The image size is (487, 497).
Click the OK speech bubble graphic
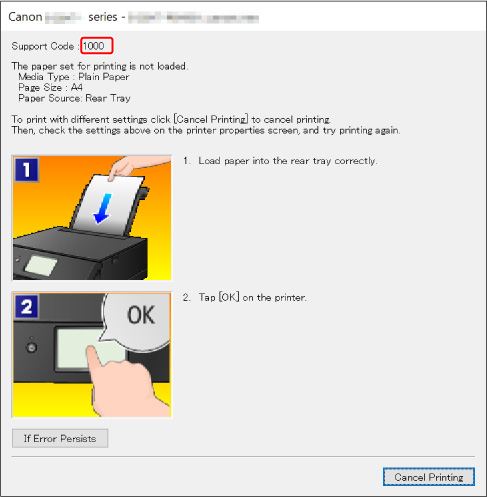(139, 318)
